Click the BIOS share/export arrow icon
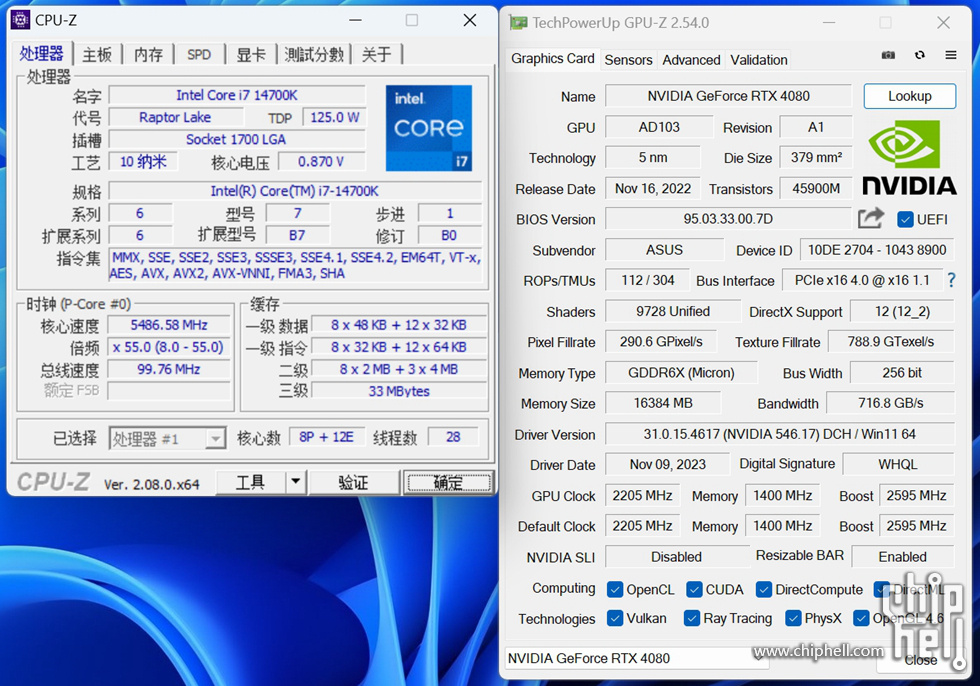 pyautogui.click(x=871, y=218)
